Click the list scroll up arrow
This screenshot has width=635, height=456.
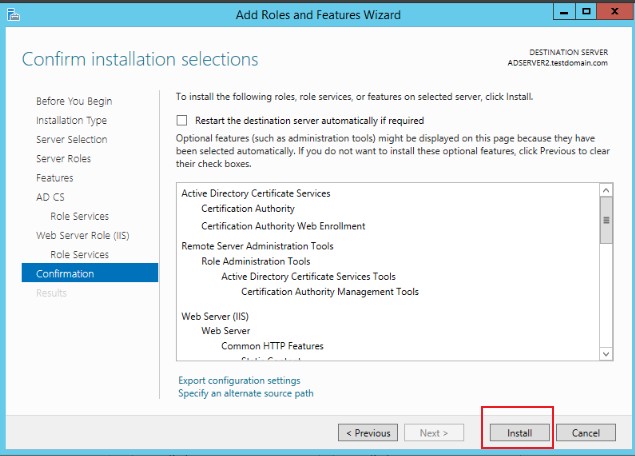[x=606, y=190]
